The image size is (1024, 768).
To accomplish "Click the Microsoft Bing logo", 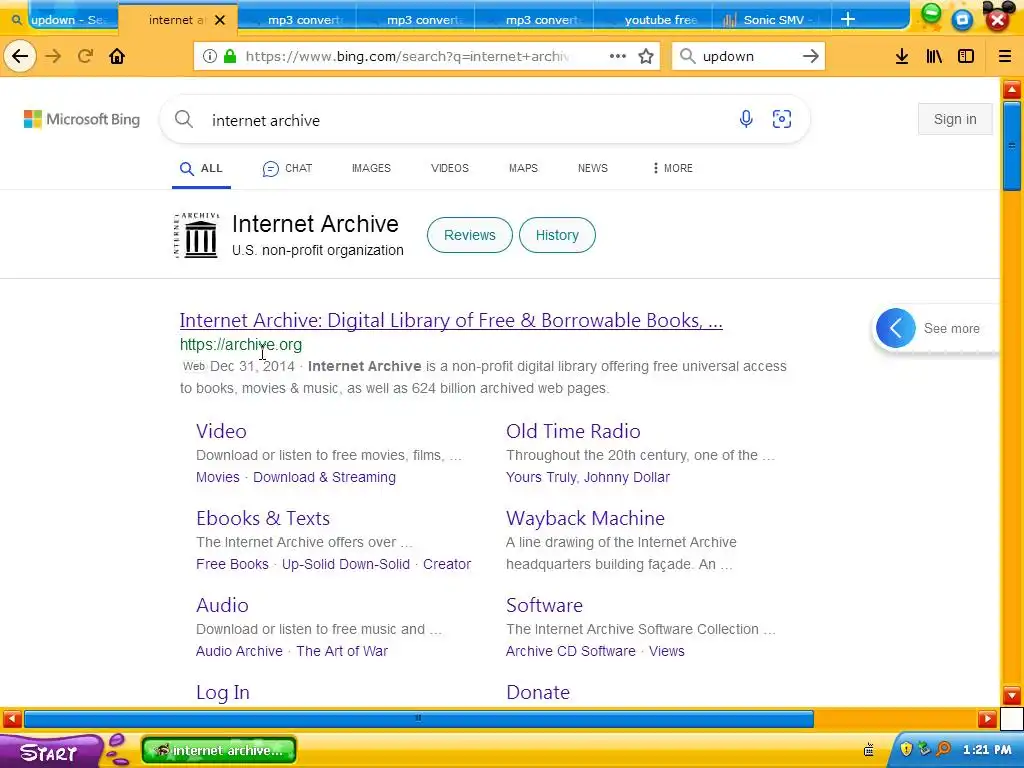I will tap(82, 120).
